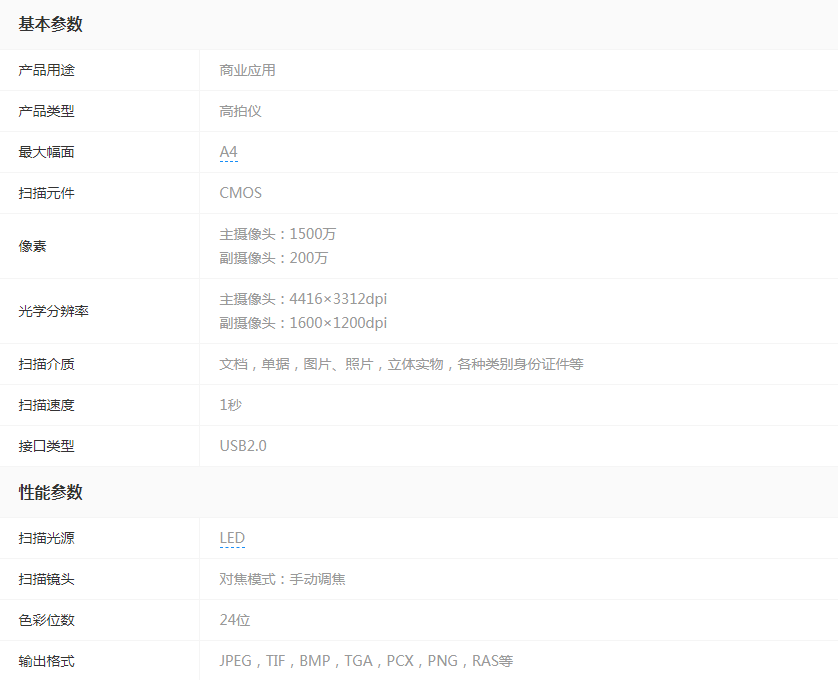Select the USB2.0 interface value

click(x=241, y=445)
